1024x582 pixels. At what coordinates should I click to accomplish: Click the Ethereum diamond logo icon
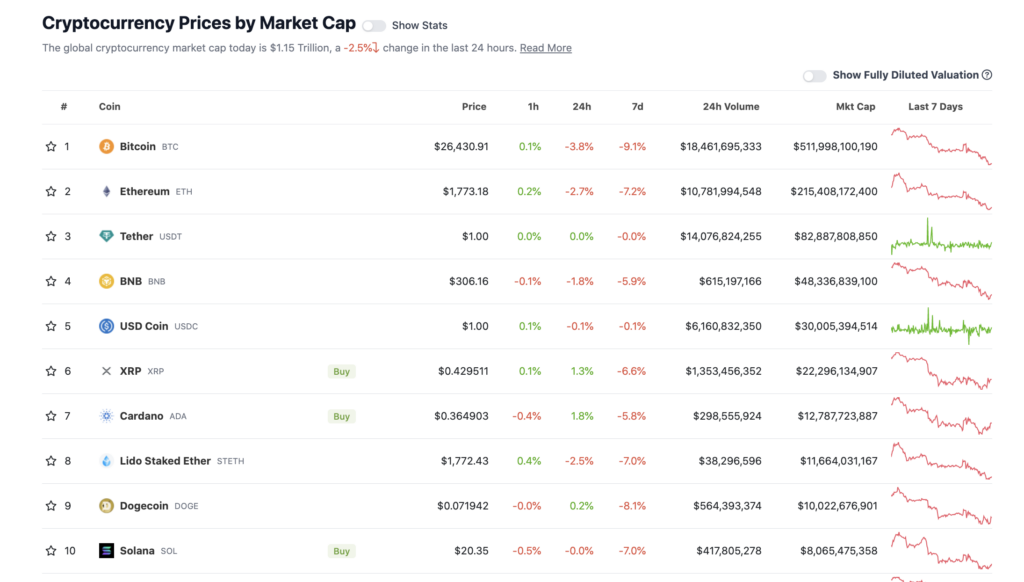pyautogui.click(x=106, y=191)
